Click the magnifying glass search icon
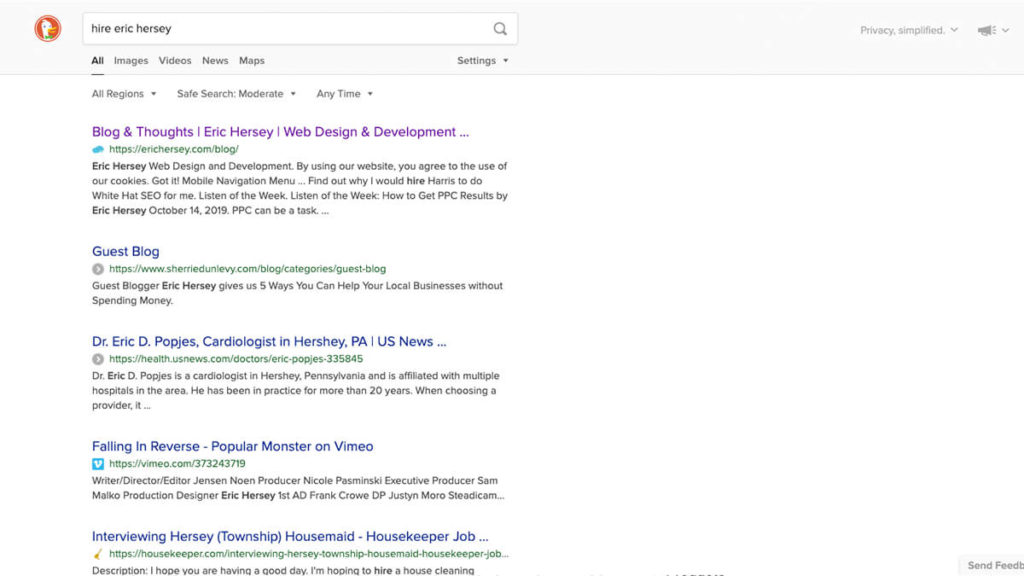 (500, 29)
